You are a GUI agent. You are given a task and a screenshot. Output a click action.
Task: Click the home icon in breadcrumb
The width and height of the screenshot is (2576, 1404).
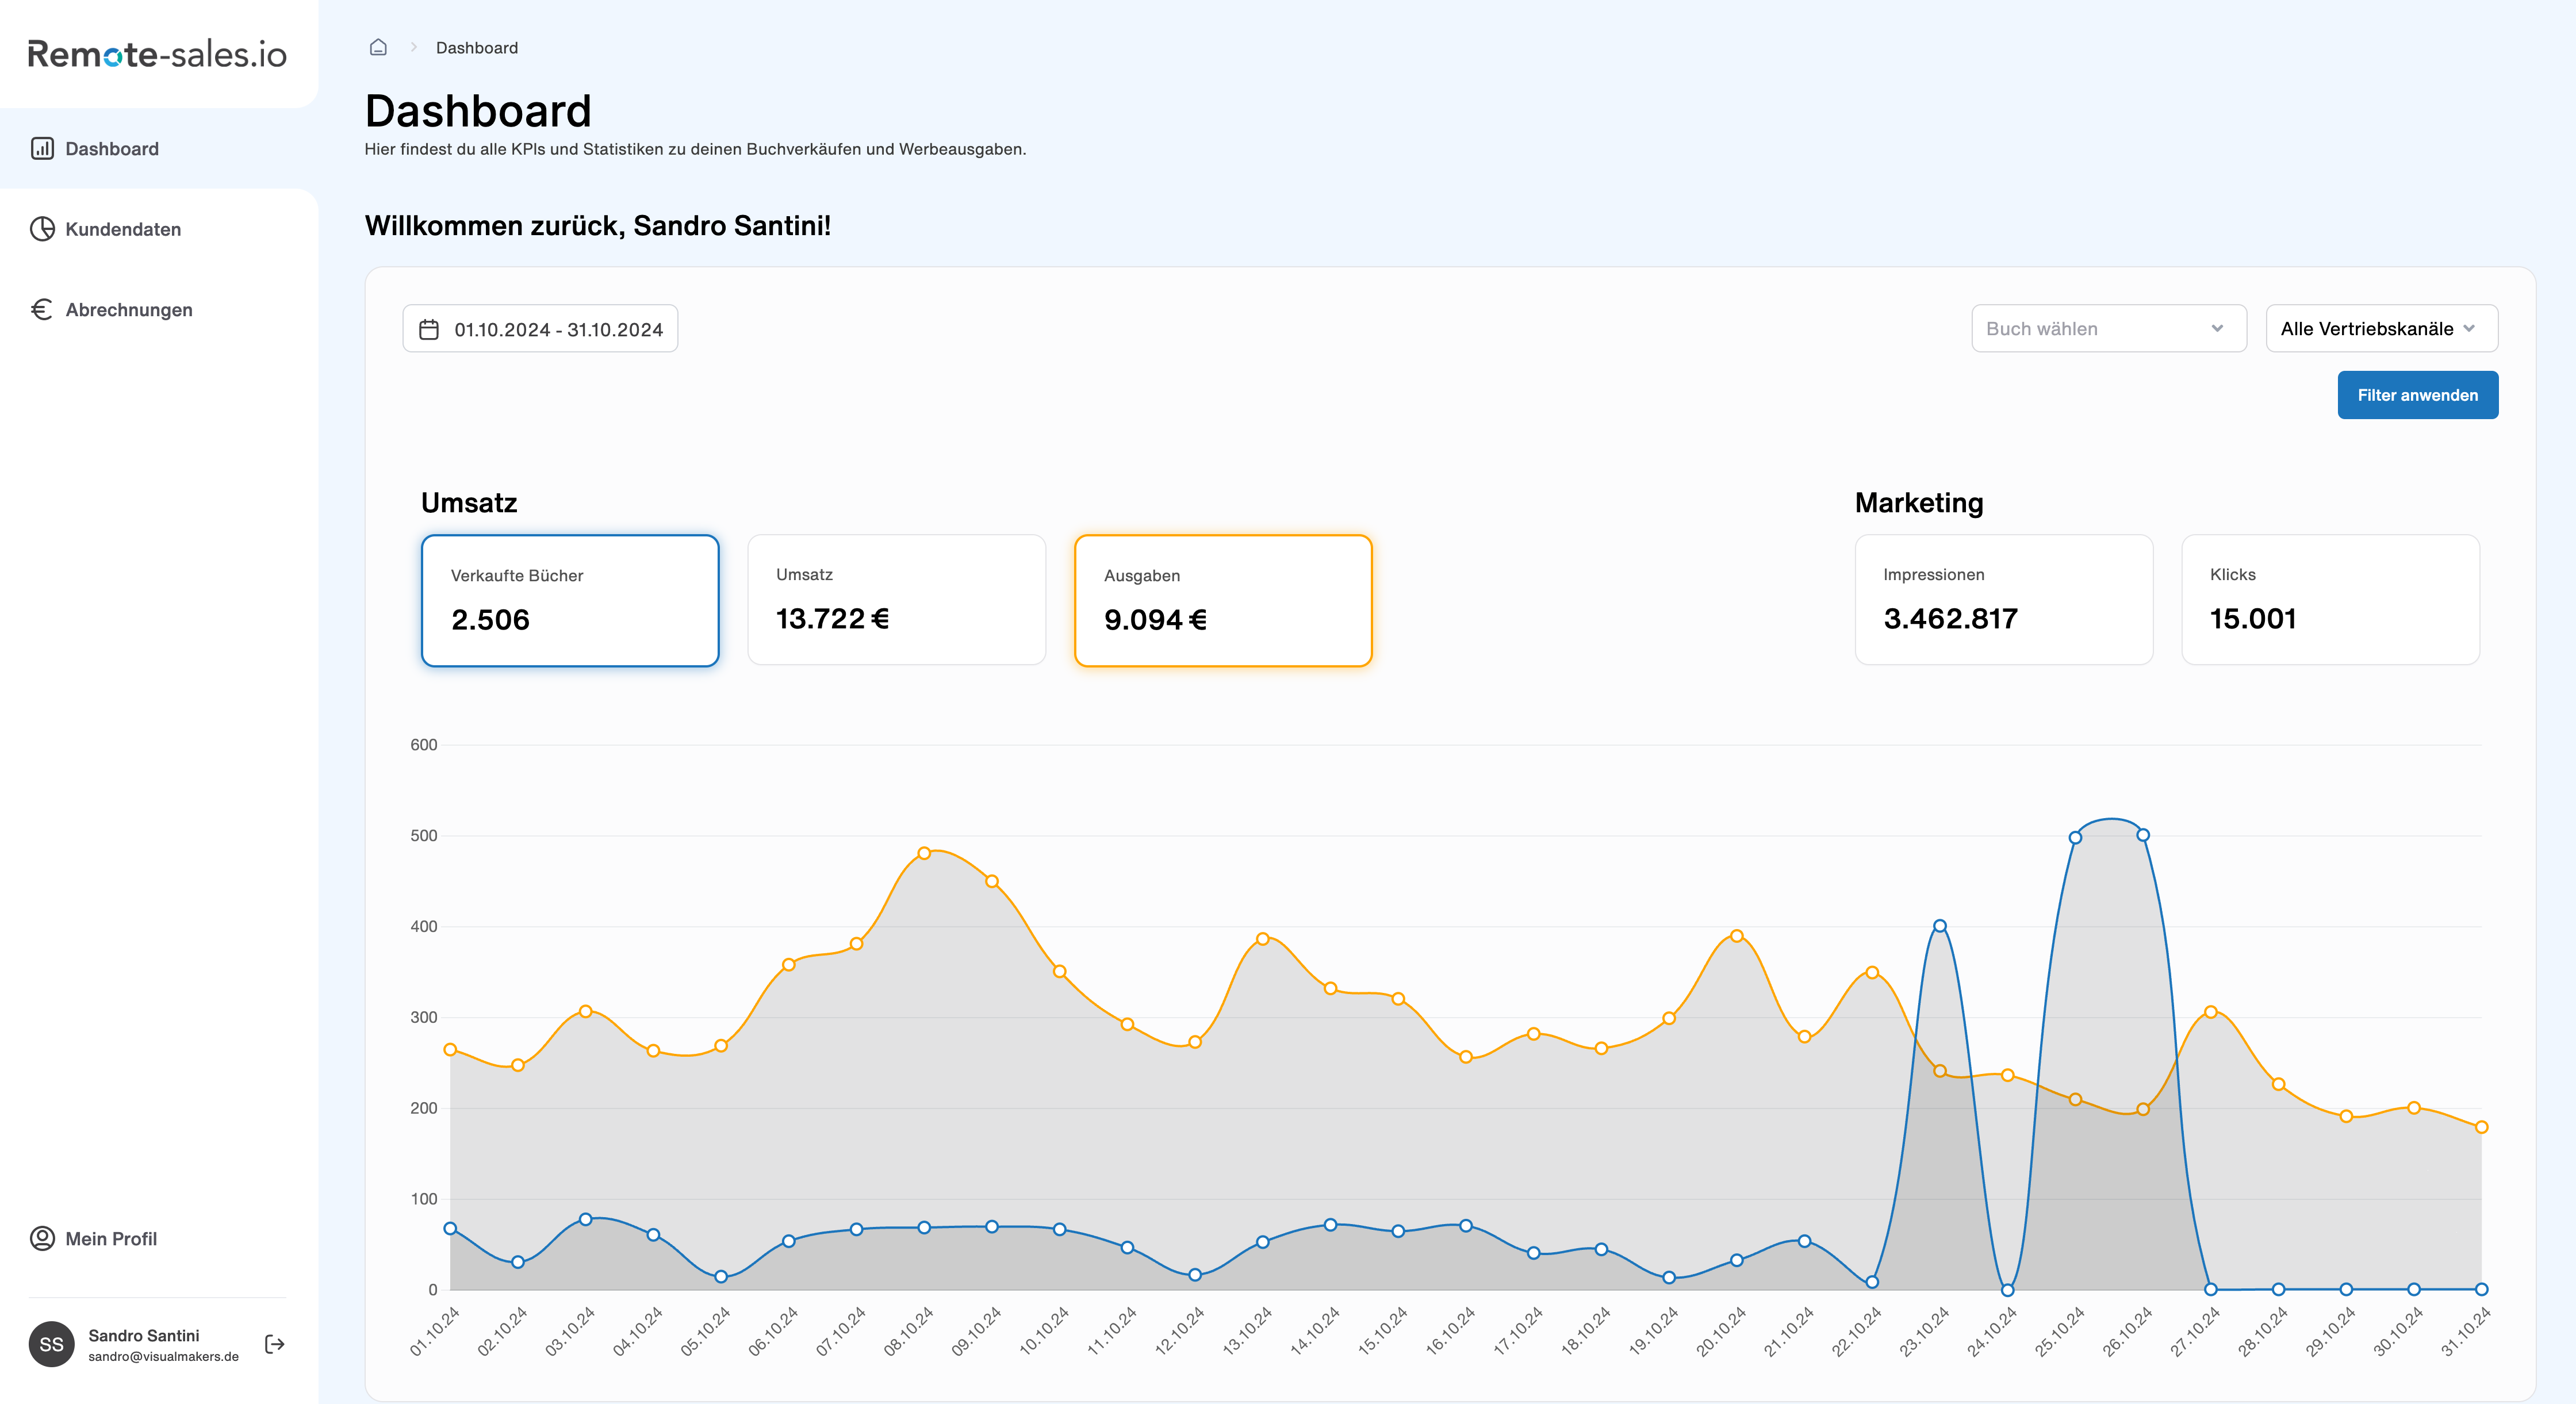(378, 47)
